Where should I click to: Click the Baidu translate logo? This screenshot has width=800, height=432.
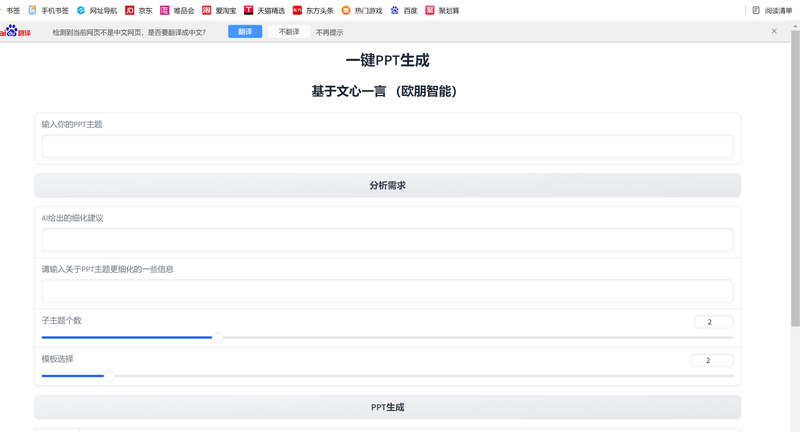[16, 31]
